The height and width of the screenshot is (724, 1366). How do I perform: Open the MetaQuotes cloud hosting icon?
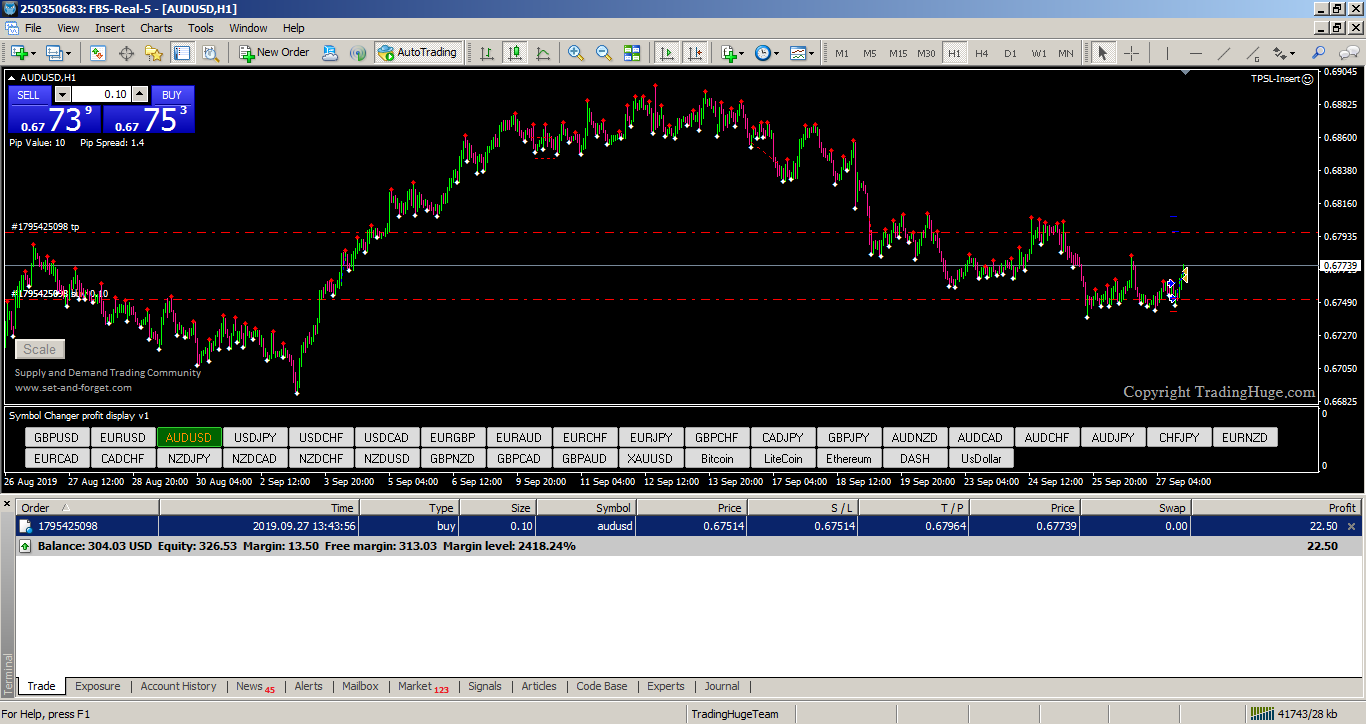coord(329,53)
